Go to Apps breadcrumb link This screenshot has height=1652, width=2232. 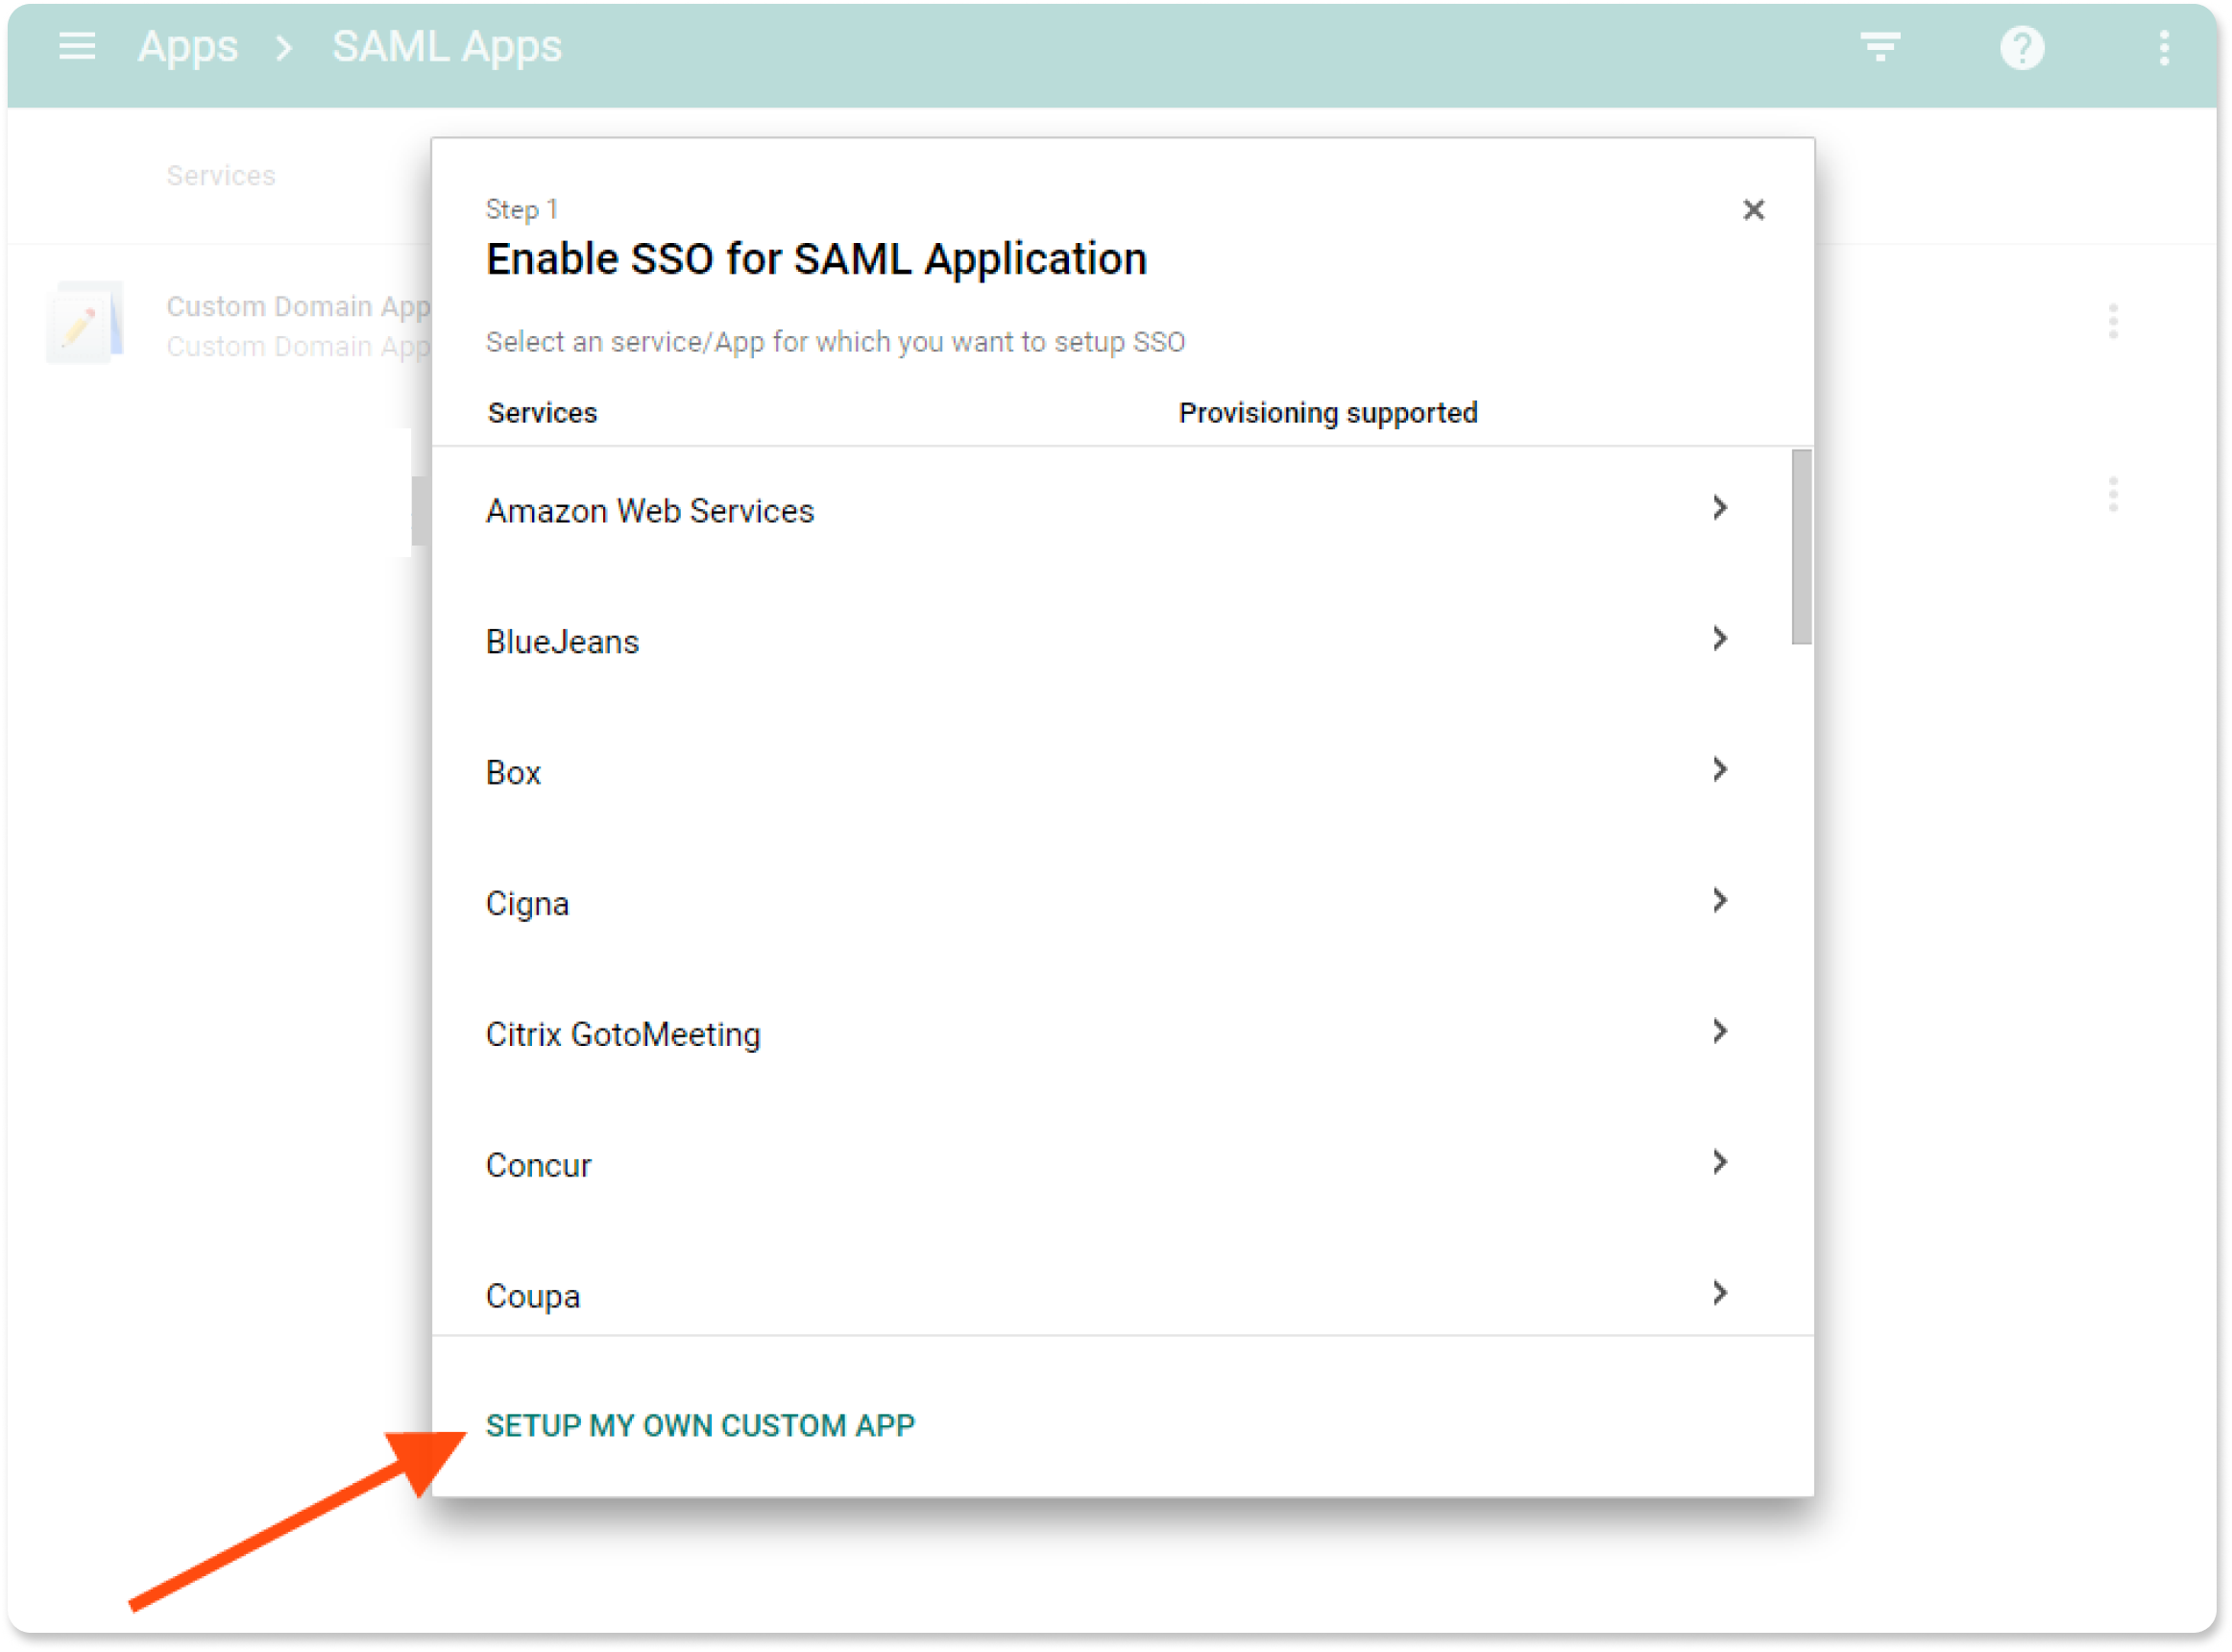188,46
